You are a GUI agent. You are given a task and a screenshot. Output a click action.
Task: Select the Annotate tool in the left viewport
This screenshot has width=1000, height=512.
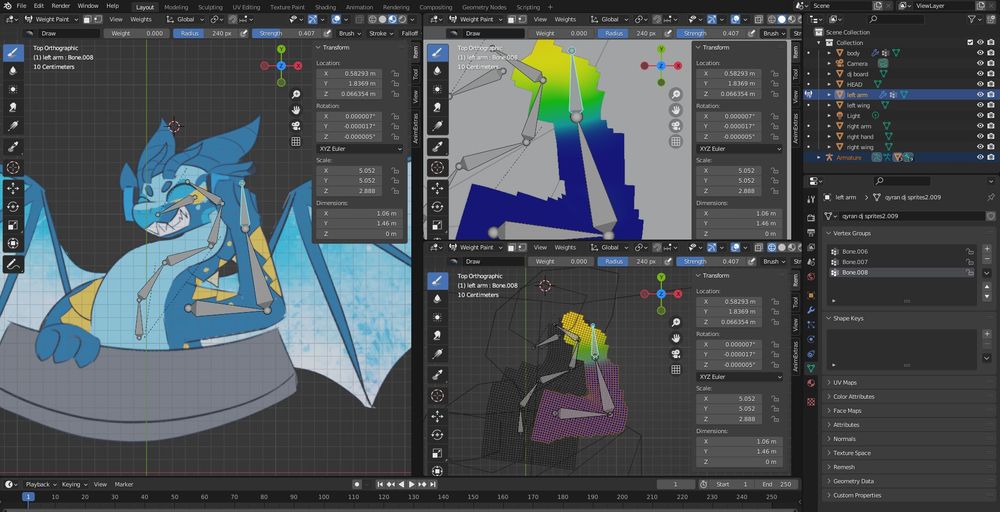(x=13, y=264)
